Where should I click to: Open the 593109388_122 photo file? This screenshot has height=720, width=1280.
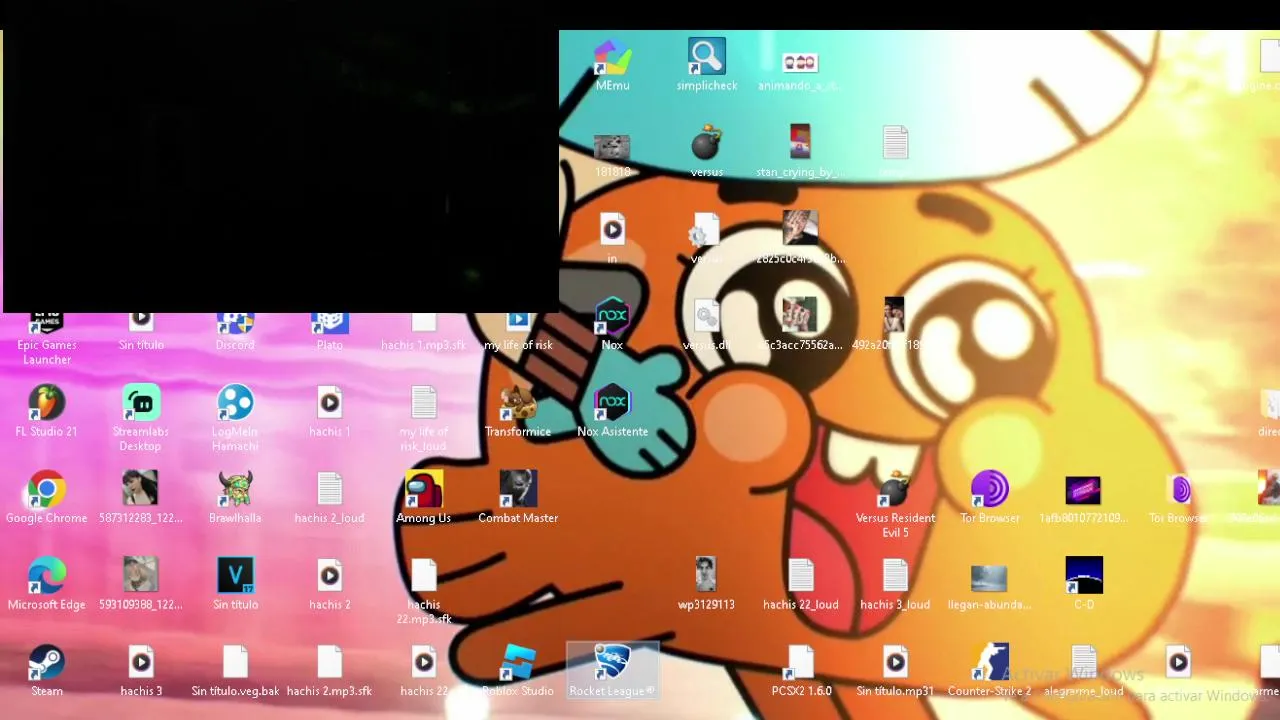click(140, 583)
